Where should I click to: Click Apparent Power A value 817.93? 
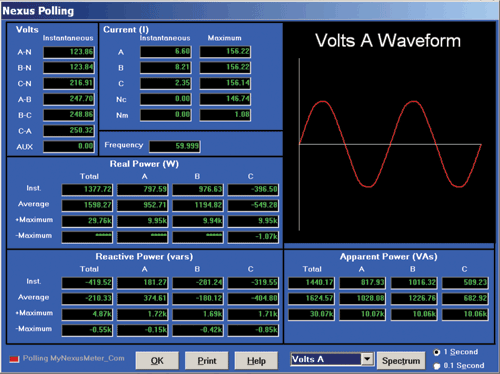click(362, 283)
